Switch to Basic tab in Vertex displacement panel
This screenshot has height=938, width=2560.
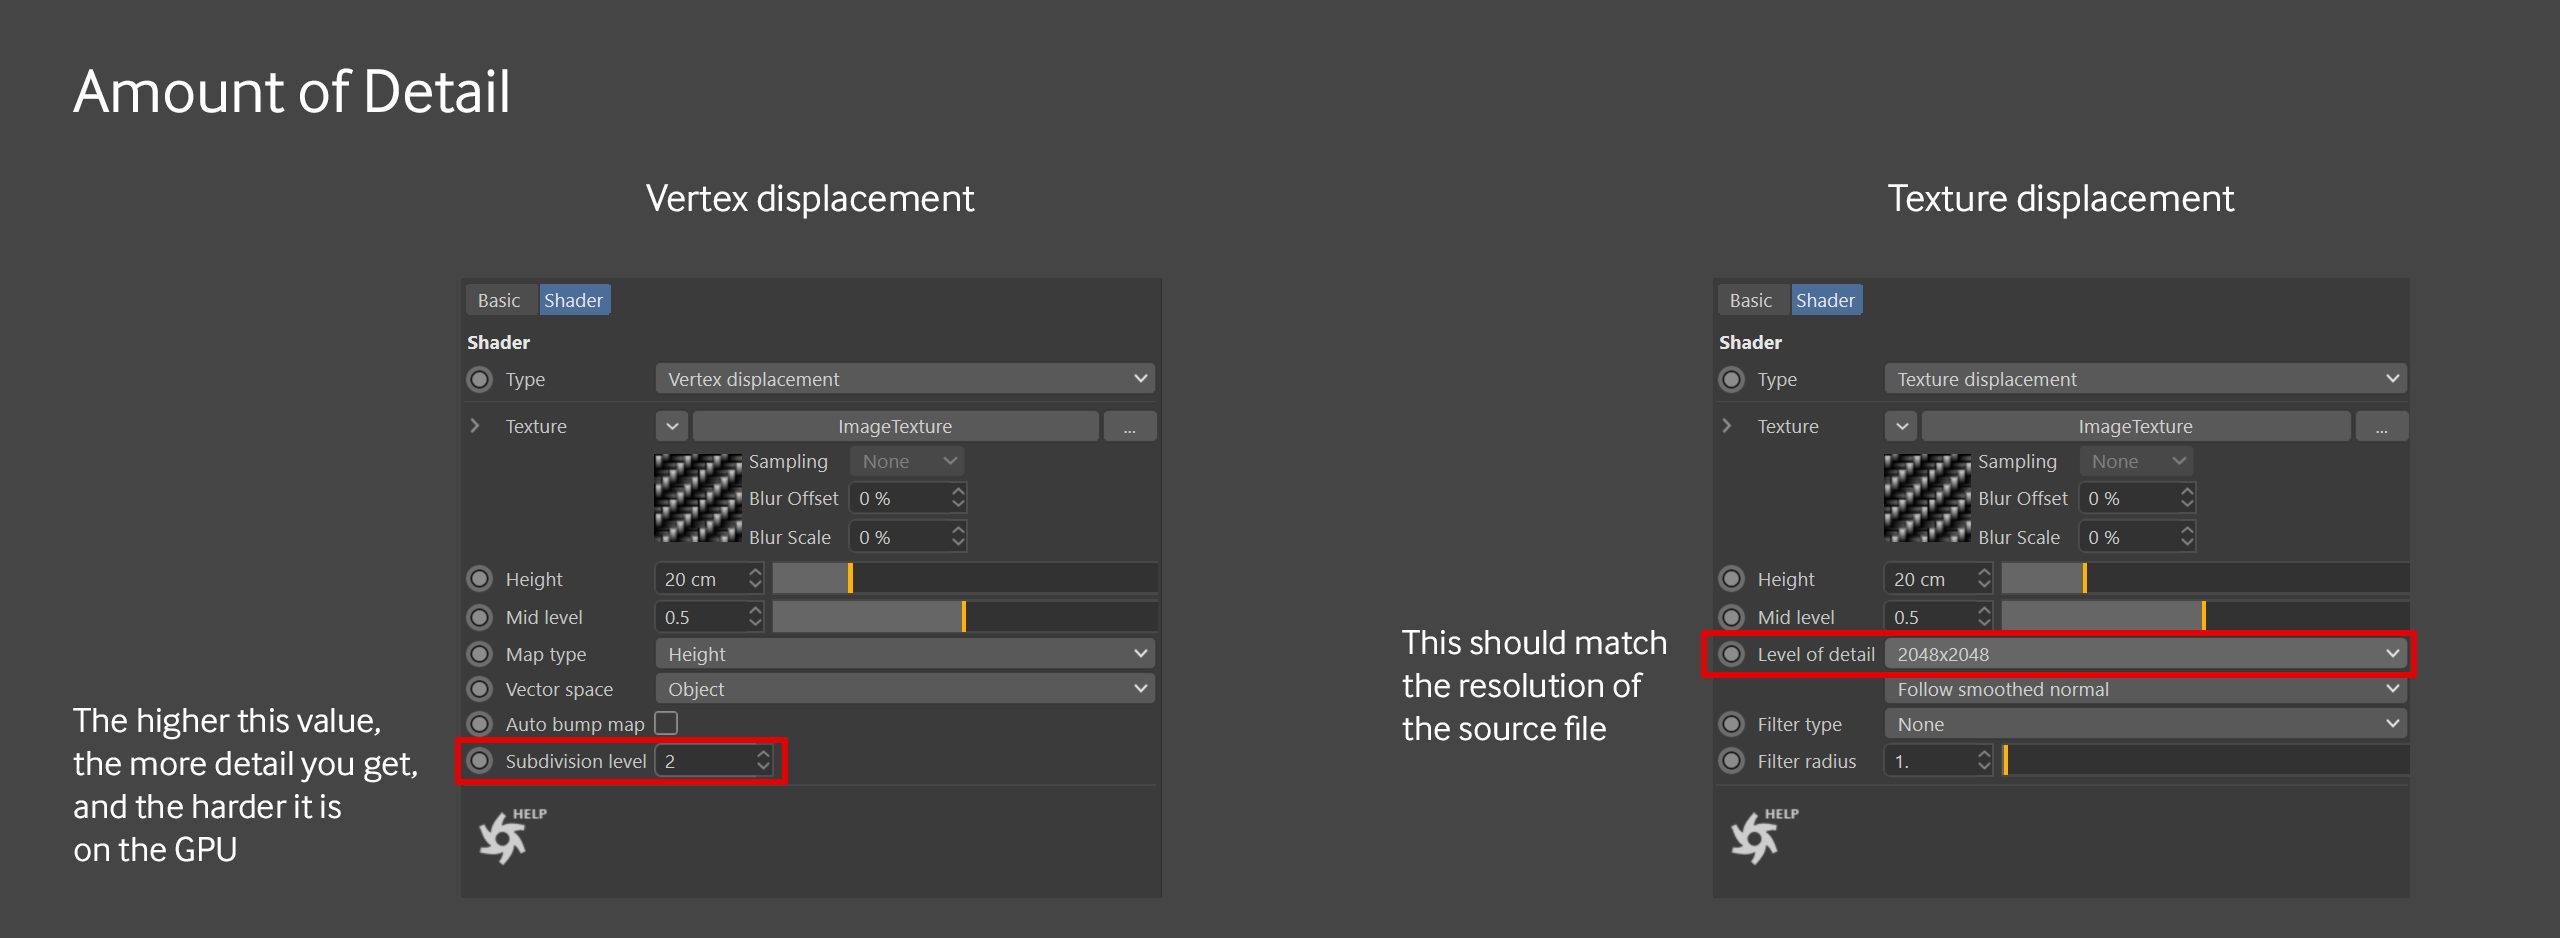499,300
